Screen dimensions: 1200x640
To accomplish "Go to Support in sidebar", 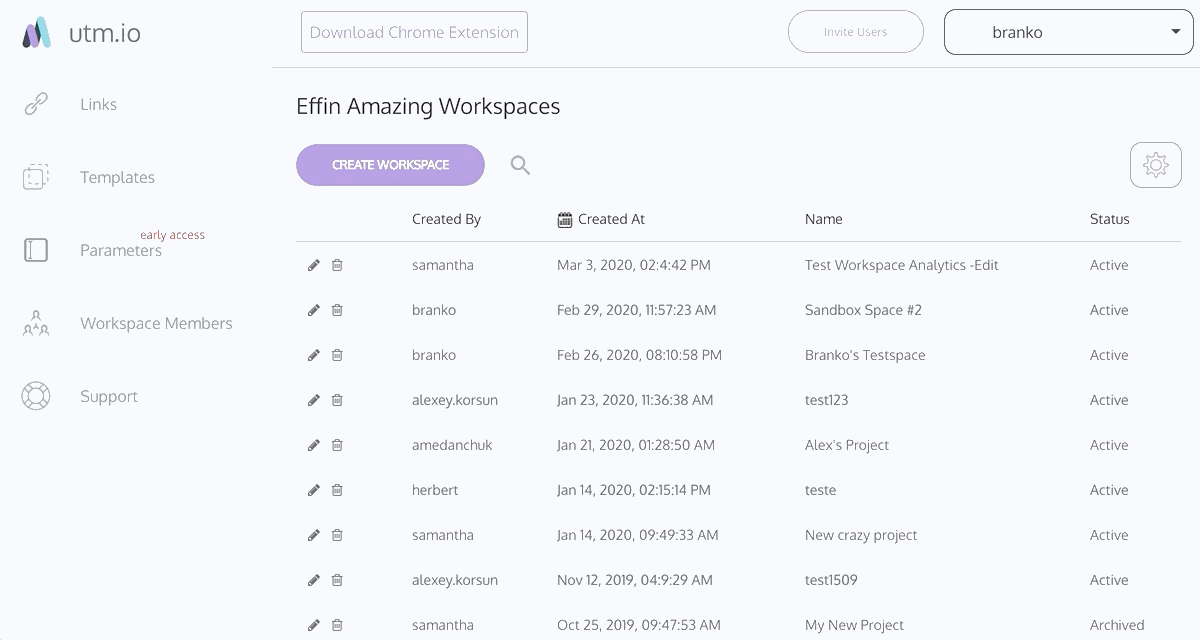I will pos(109,396).
